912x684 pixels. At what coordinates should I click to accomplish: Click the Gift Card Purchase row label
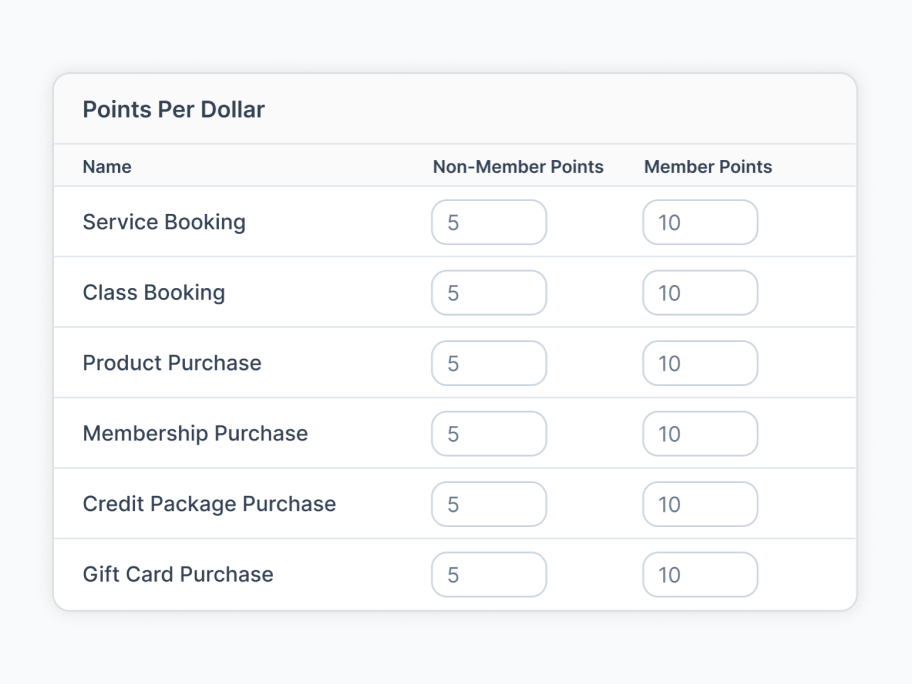click(178, 575)
